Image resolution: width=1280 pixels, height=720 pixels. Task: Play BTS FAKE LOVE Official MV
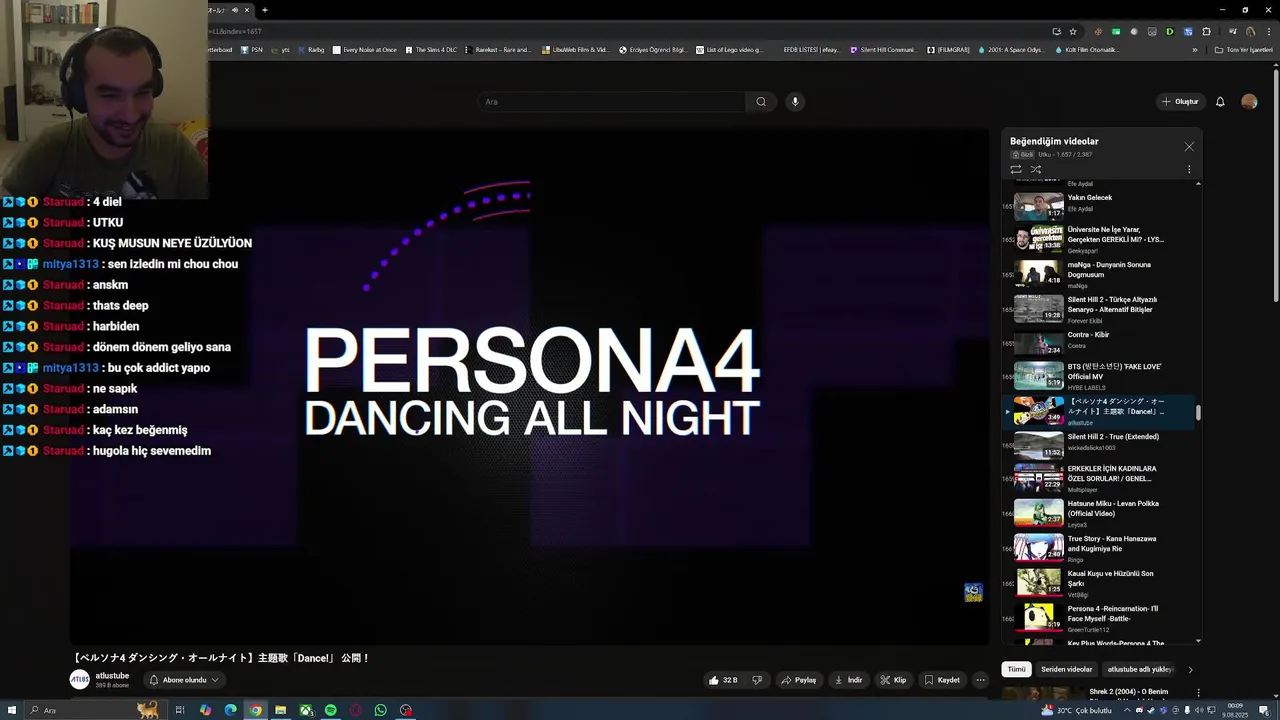pos(1100,376)
